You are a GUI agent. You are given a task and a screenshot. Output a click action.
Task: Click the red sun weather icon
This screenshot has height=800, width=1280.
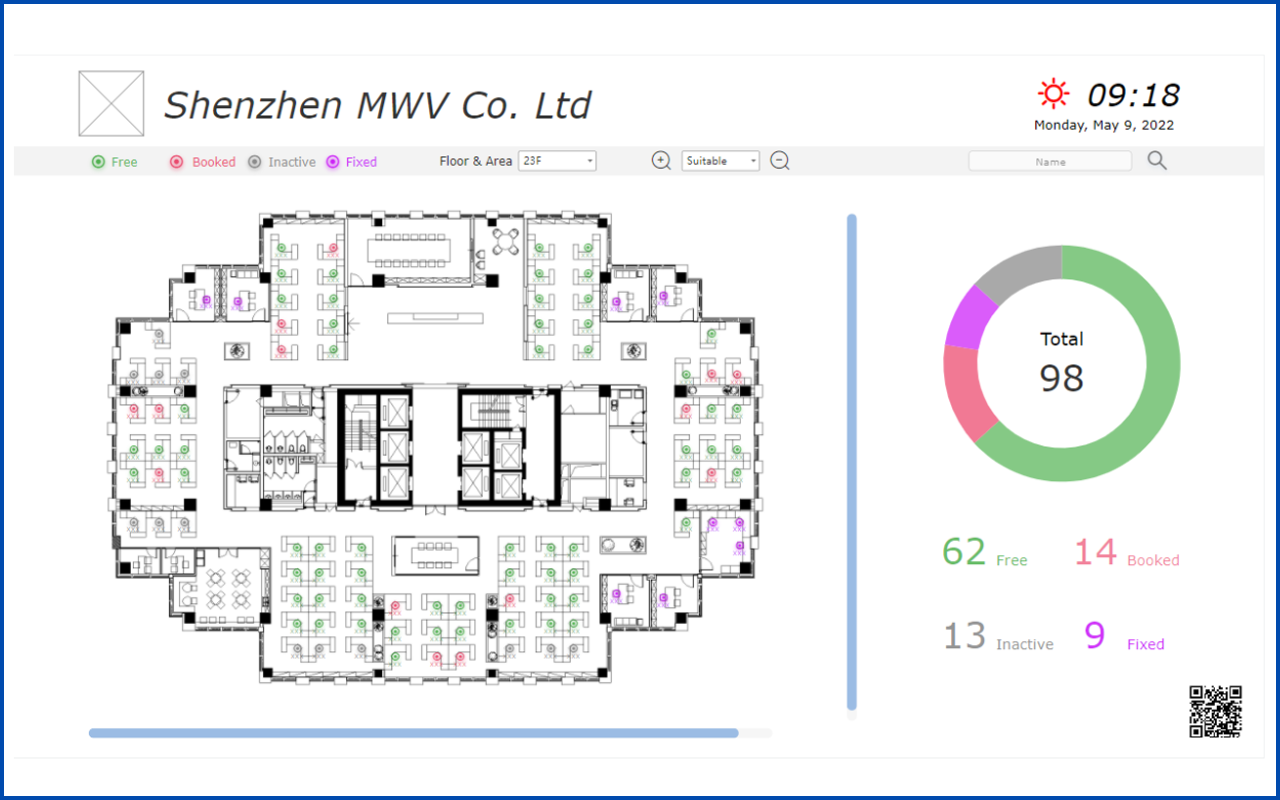pos(1053,94)
